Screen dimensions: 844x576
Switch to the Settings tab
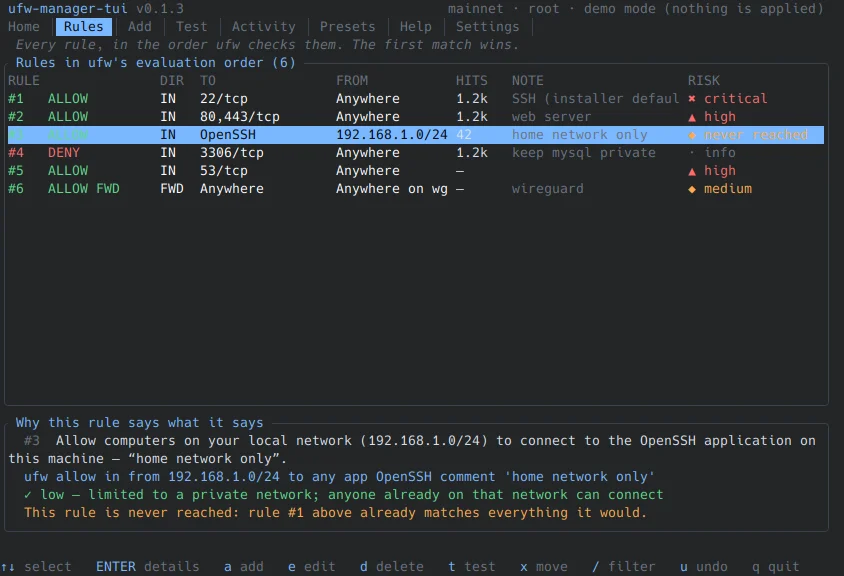pyautogui.click(x=488, y=26)
